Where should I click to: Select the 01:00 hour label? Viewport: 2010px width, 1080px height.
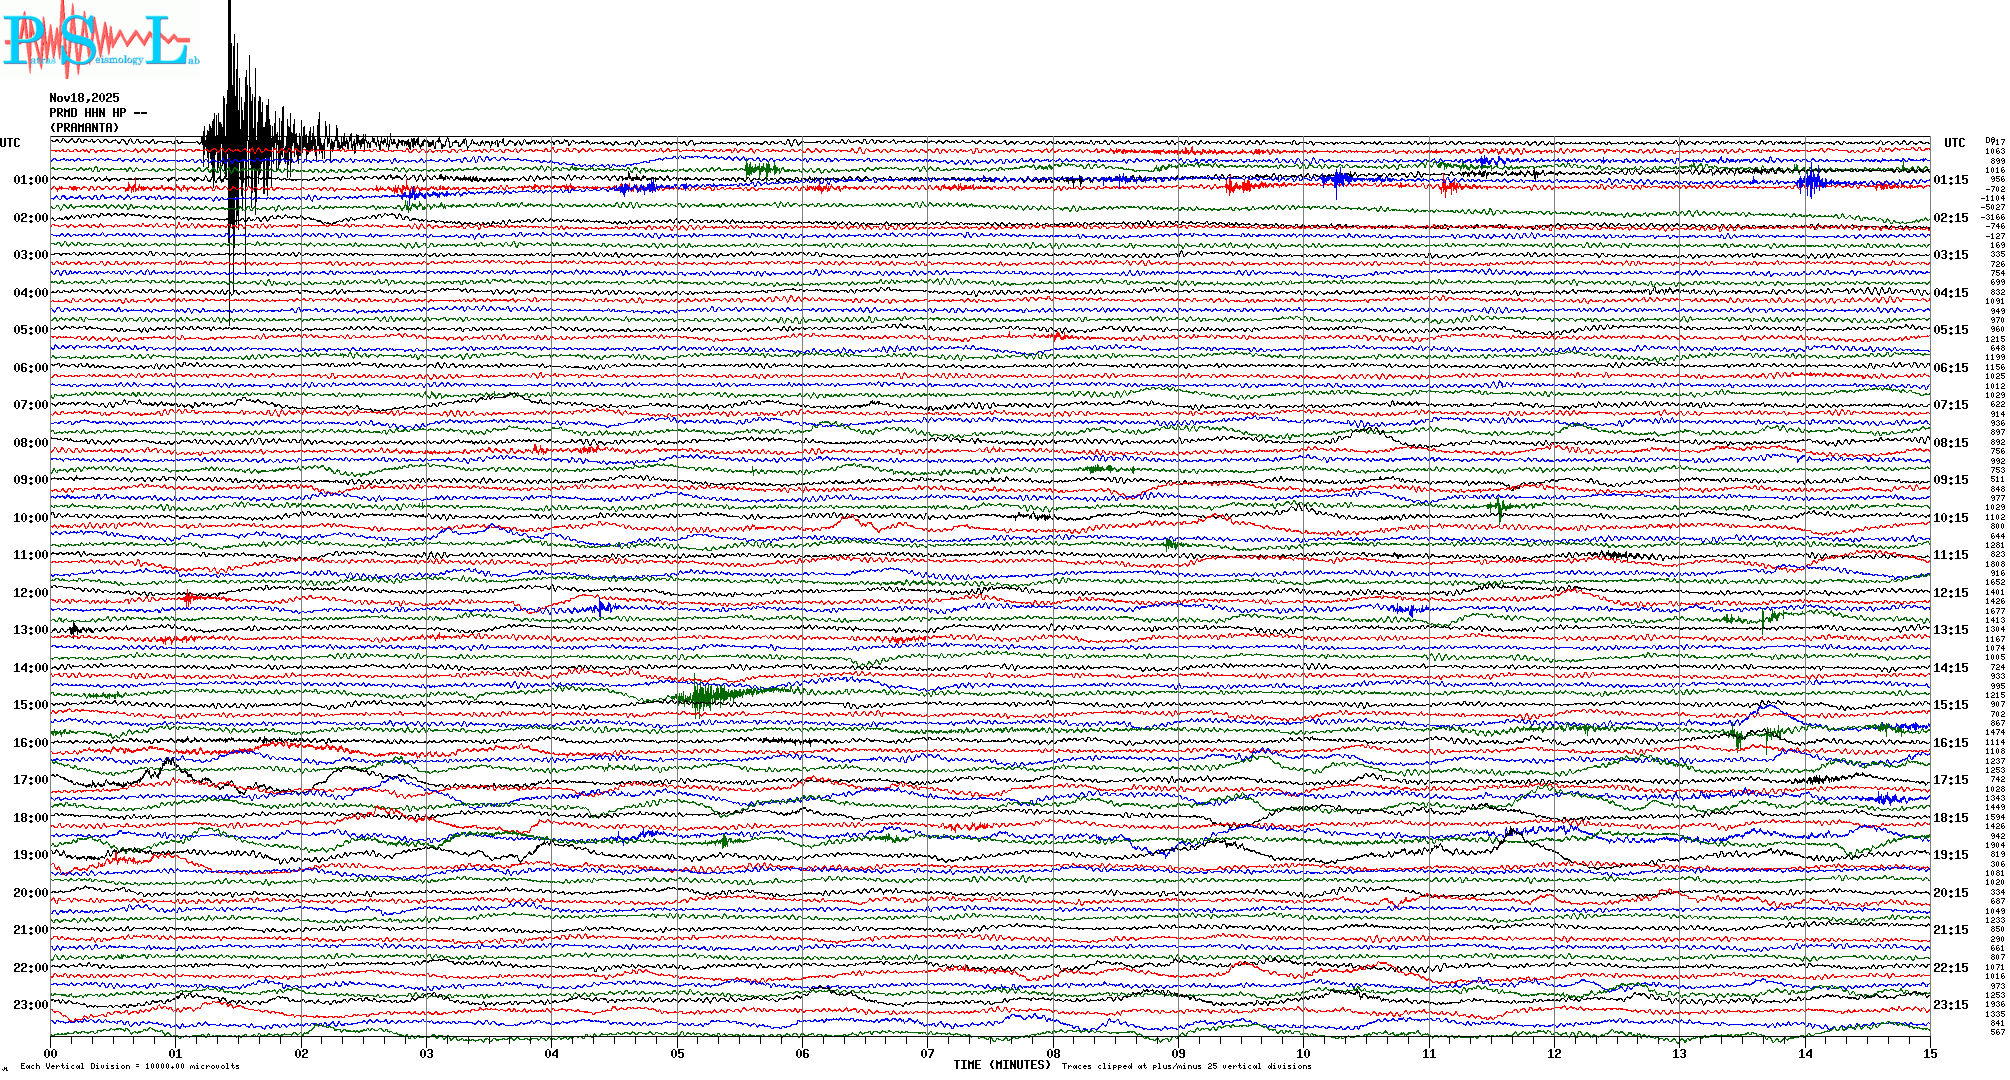coord(30,180)
